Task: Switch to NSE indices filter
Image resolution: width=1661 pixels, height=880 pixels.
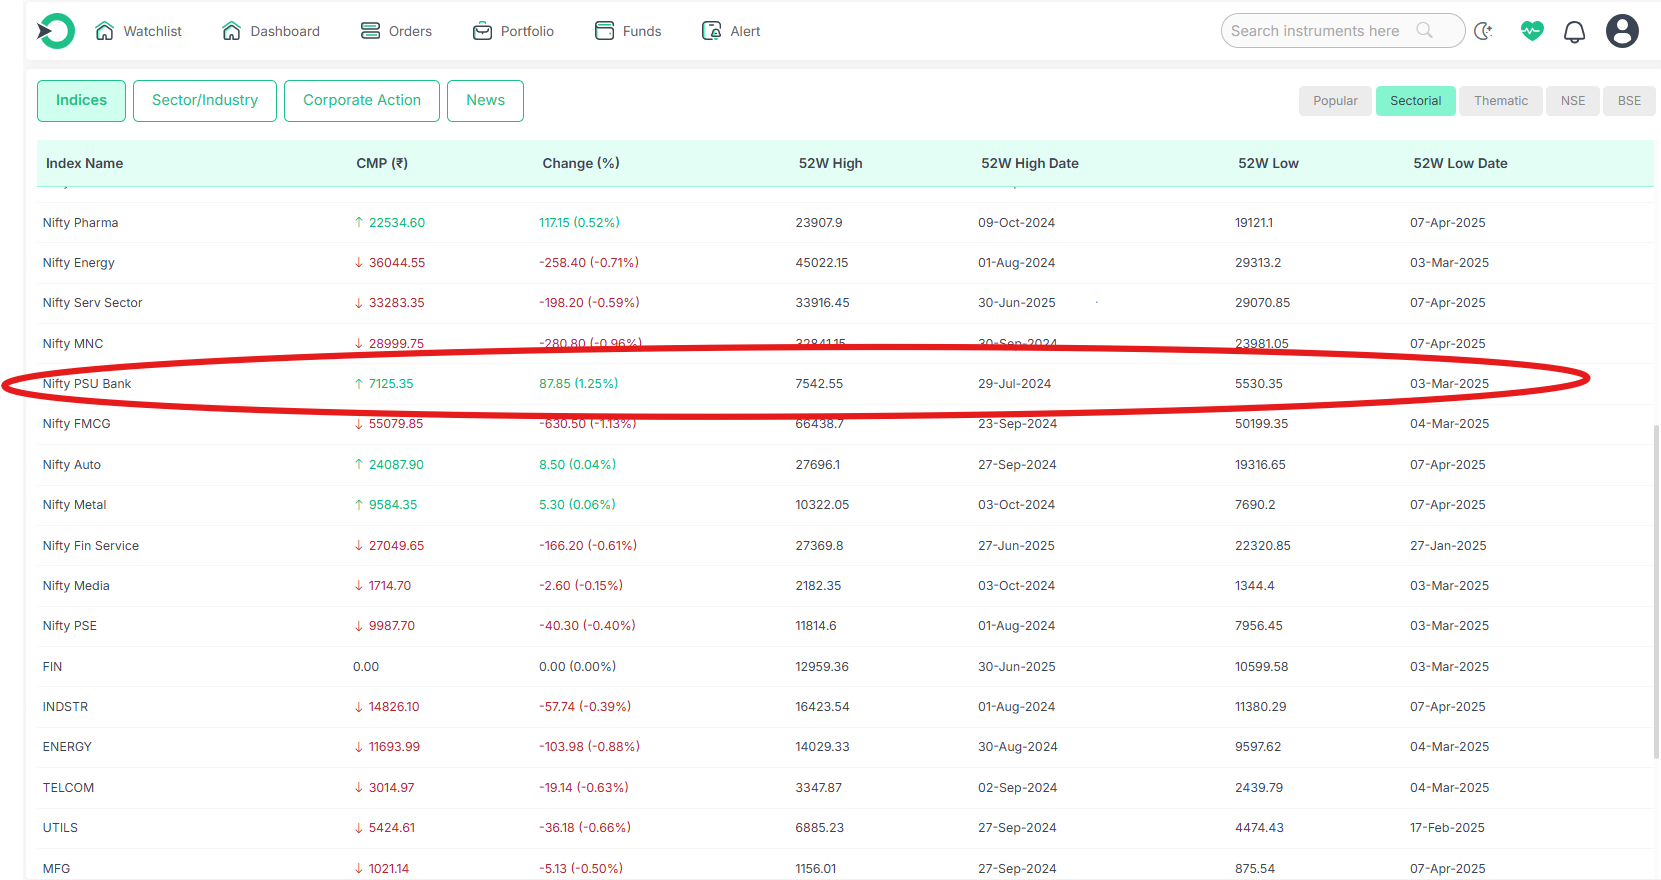Action: 1572,101
